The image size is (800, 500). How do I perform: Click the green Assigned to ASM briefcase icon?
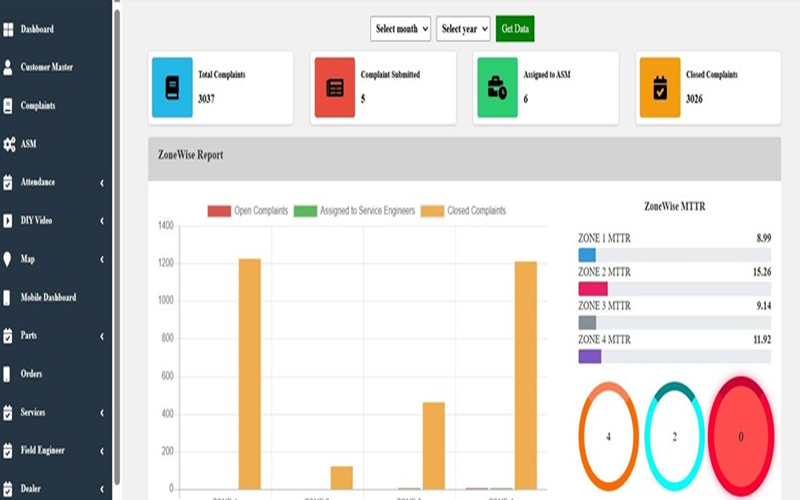click(x=497, y=87)
